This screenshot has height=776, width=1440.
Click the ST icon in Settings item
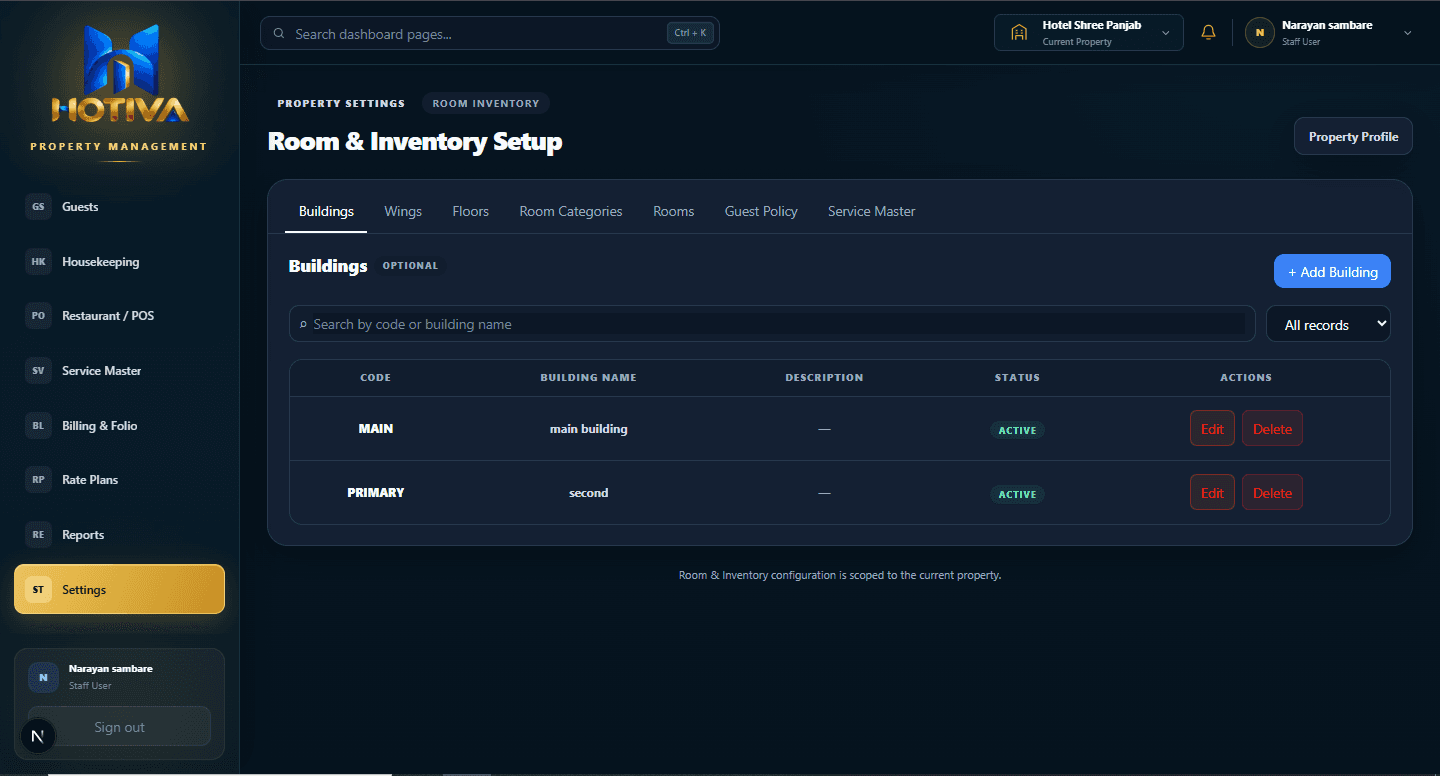[38, 590]
